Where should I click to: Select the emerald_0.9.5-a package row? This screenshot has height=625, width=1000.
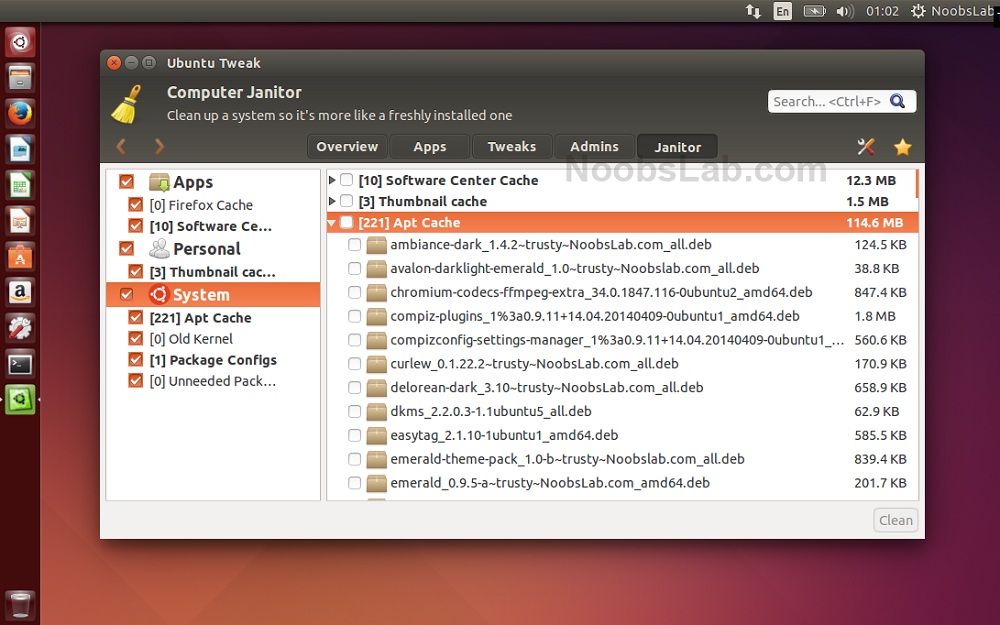(622, 483)
